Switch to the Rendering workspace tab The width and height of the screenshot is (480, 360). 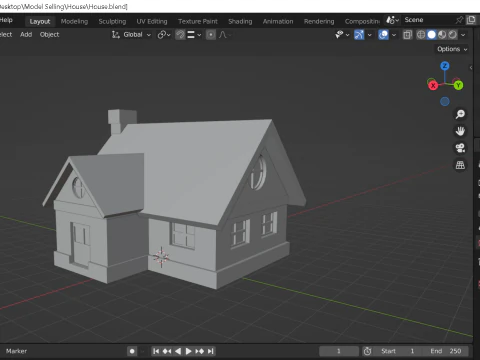click(319, 21)
